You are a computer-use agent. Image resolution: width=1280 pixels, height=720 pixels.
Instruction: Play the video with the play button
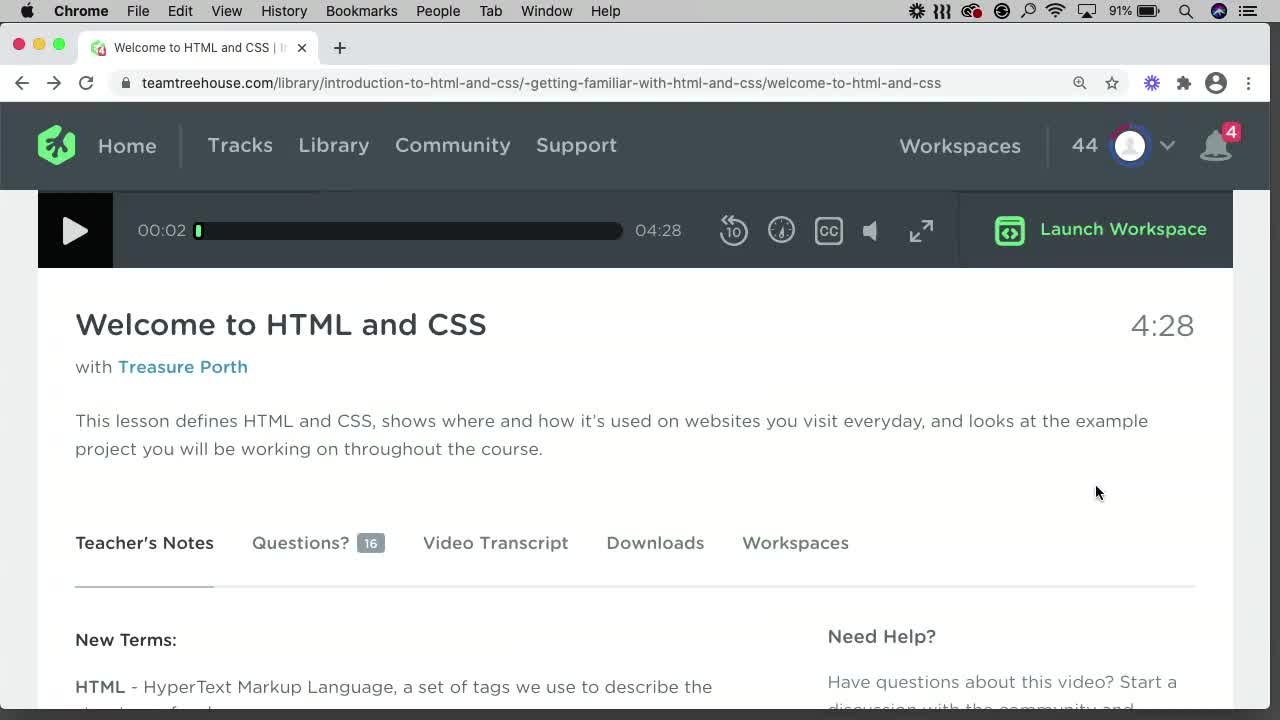tap(75, 230)
